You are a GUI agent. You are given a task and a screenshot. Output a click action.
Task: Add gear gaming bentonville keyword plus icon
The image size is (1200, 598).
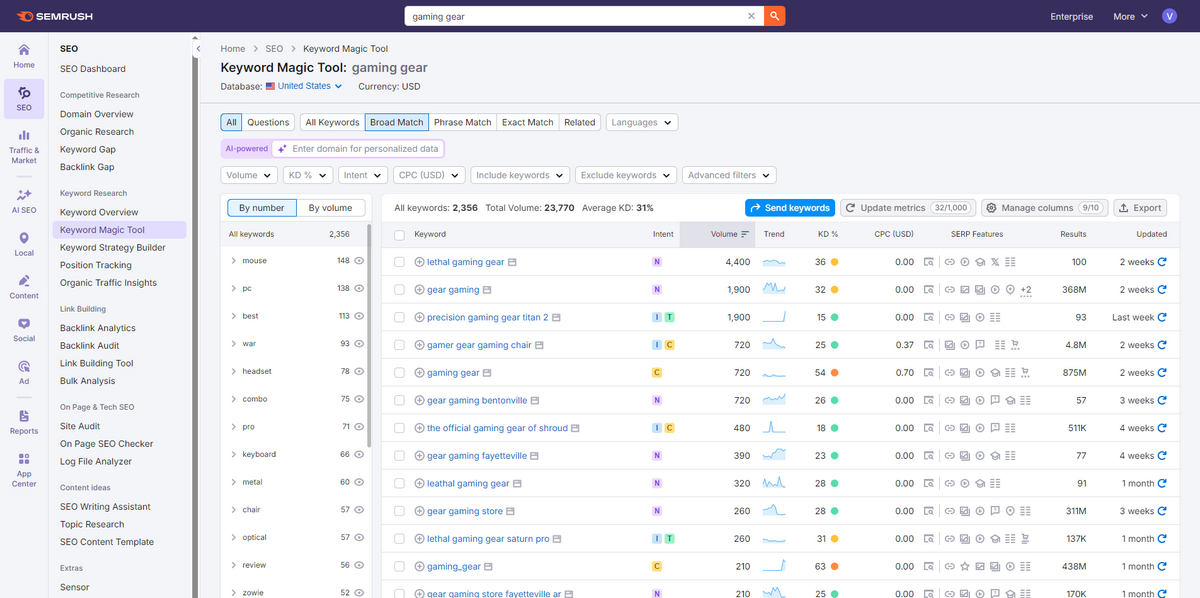(x=419, y=400)
